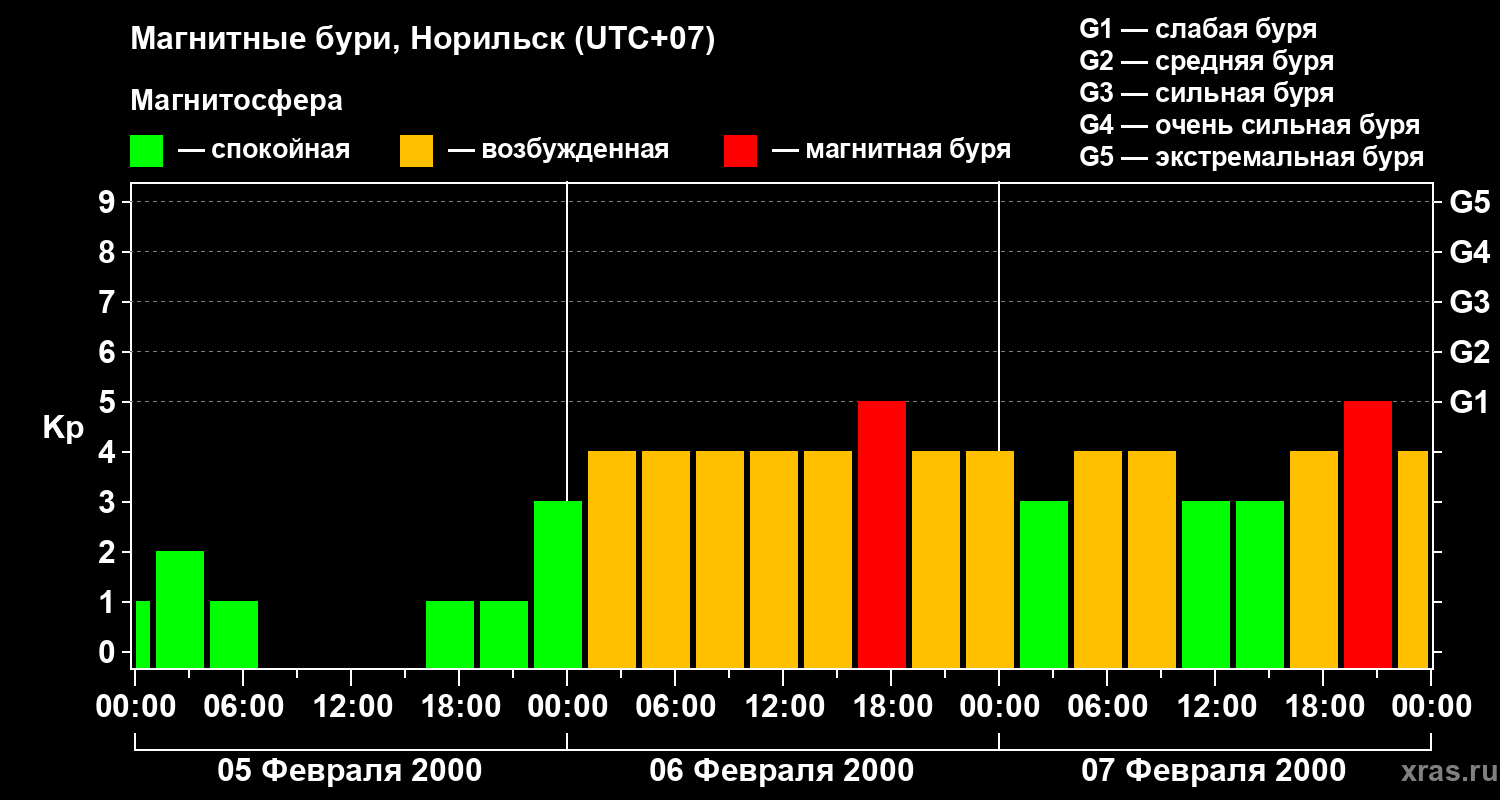This screenshot has height=800, width=1500.
Task: Select the red storm bar on 06 Февраля
Action: click(882, 534)
